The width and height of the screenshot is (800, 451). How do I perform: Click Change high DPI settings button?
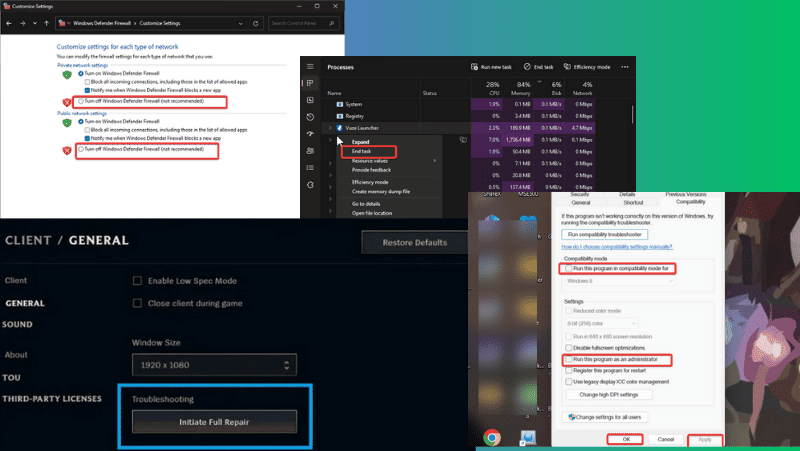pyautogui.click(x=609, y=395)
